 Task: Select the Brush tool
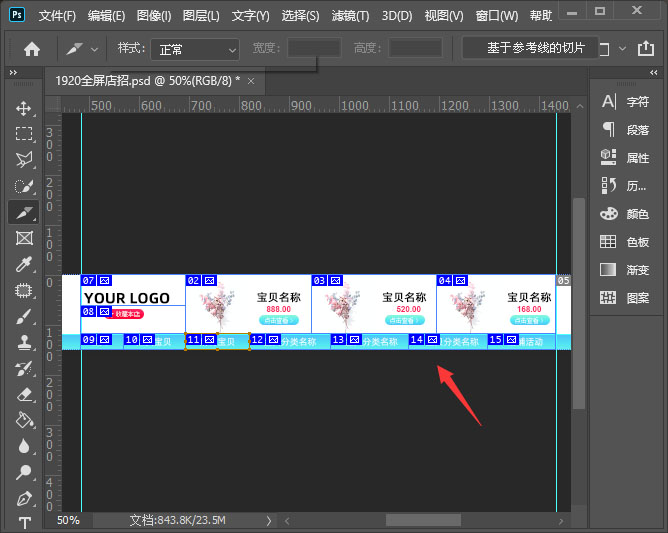point(24,317)
